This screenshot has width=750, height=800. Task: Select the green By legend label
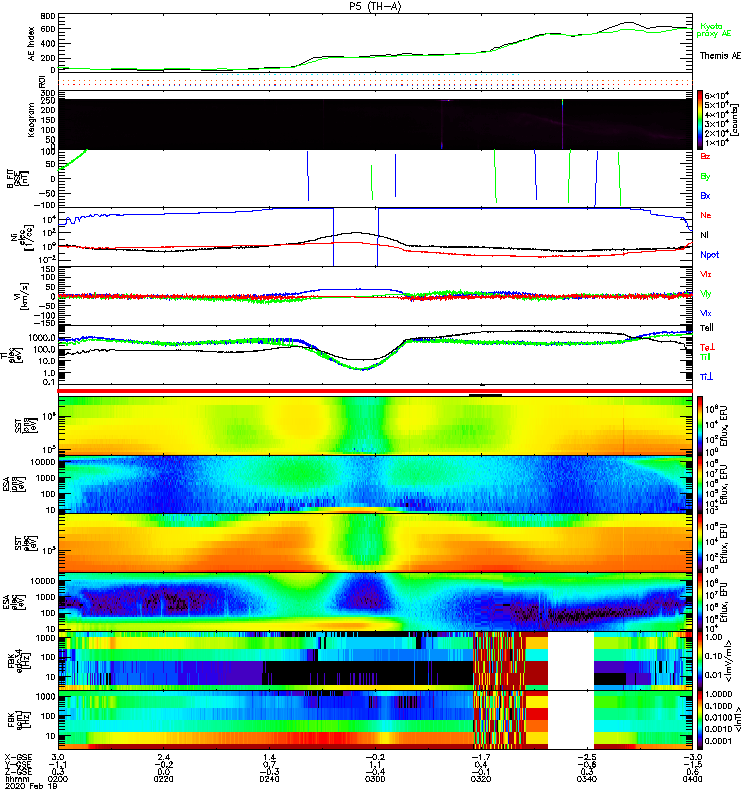coord(706,177)
